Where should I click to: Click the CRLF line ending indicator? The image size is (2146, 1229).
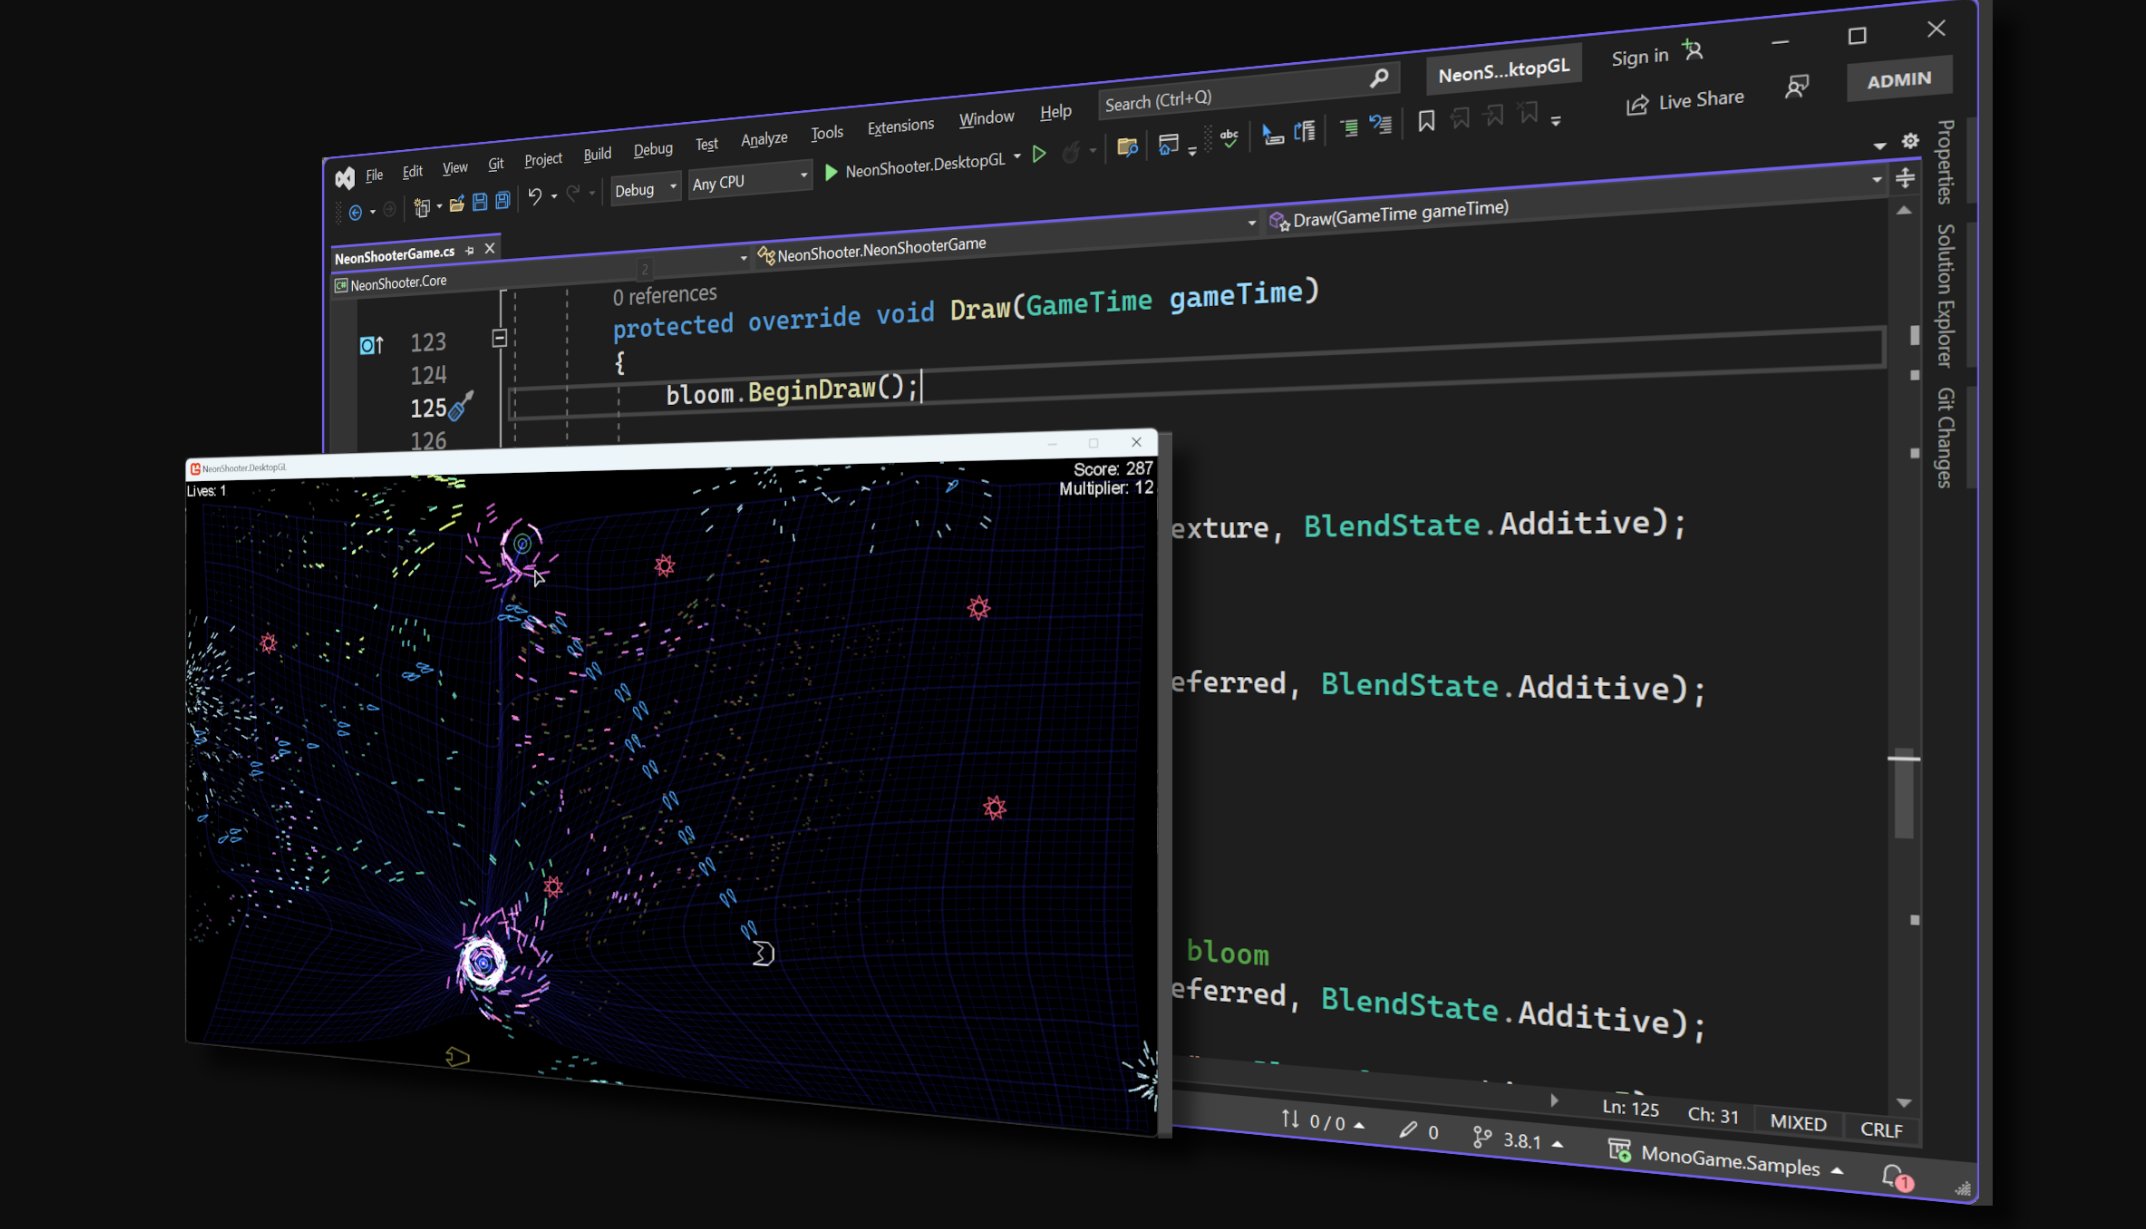[1881, 1129]
